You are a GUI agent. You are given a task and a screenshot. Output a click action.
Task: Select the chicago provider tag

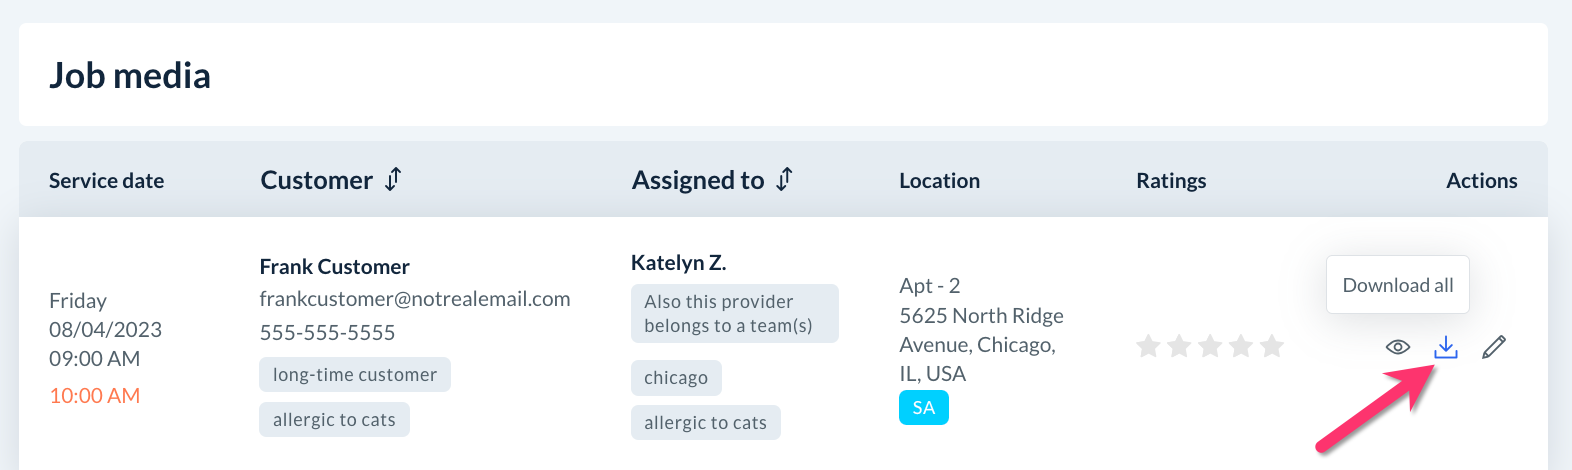(676, 378)
